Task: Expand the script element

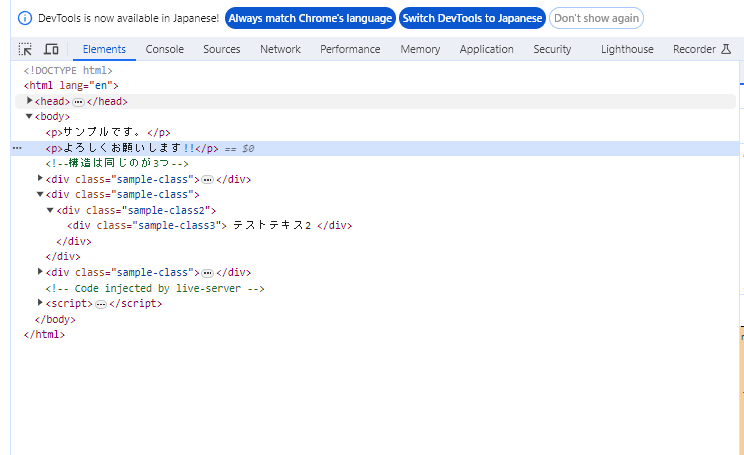Action: [40, 303]
